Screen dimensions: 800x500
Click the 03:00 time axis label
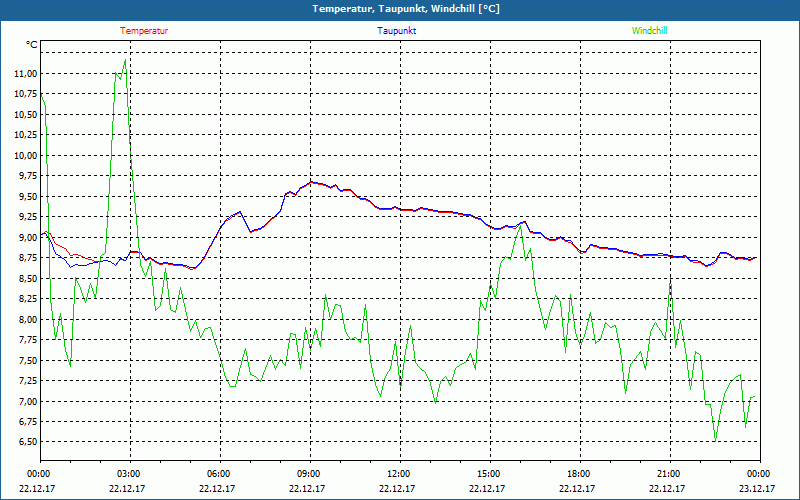128,473
